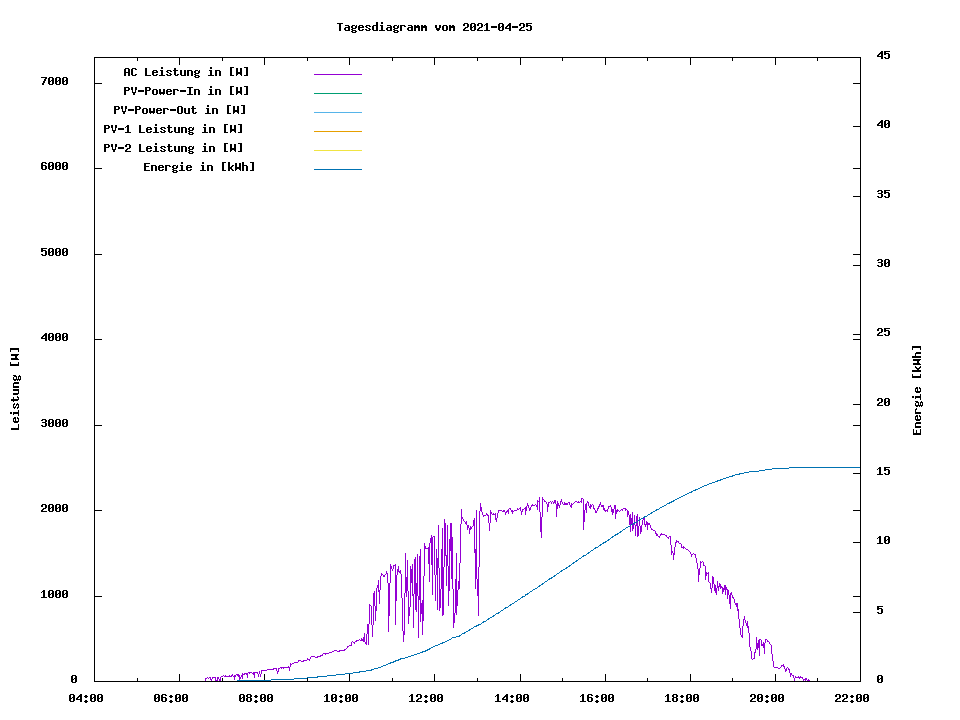The width and height of the screenshot is (960, 720).
Task: Click the 2000 value on the Leistung axis
Action: [x=53, y=510]
